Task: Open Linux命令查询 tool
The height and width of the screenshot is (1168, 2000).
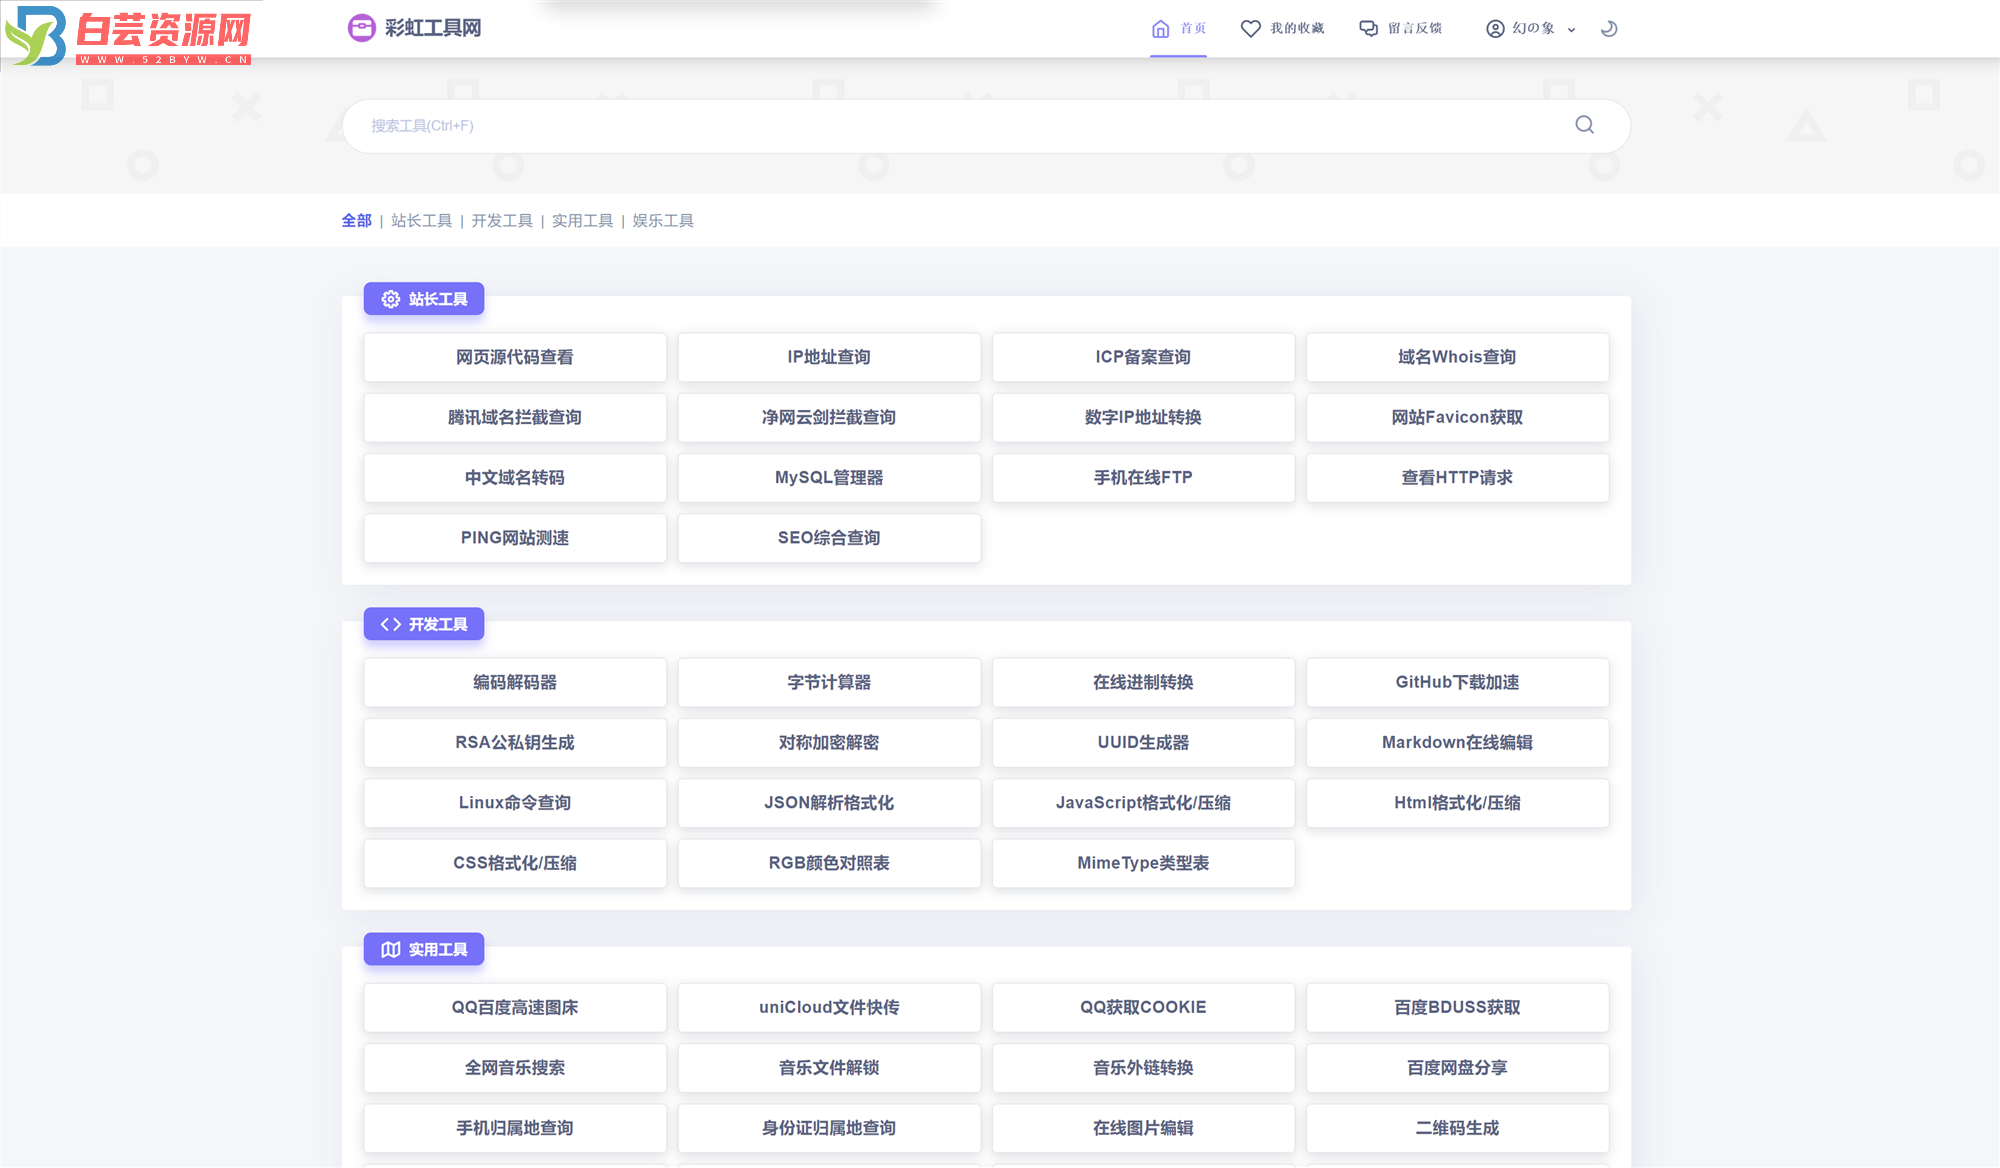Action: click(515, 803)
